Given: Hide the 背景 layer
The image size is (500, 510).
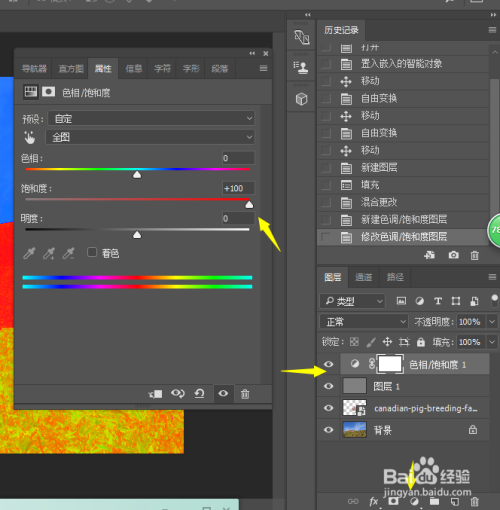Looking at the screenshot, I should (328, 430).
